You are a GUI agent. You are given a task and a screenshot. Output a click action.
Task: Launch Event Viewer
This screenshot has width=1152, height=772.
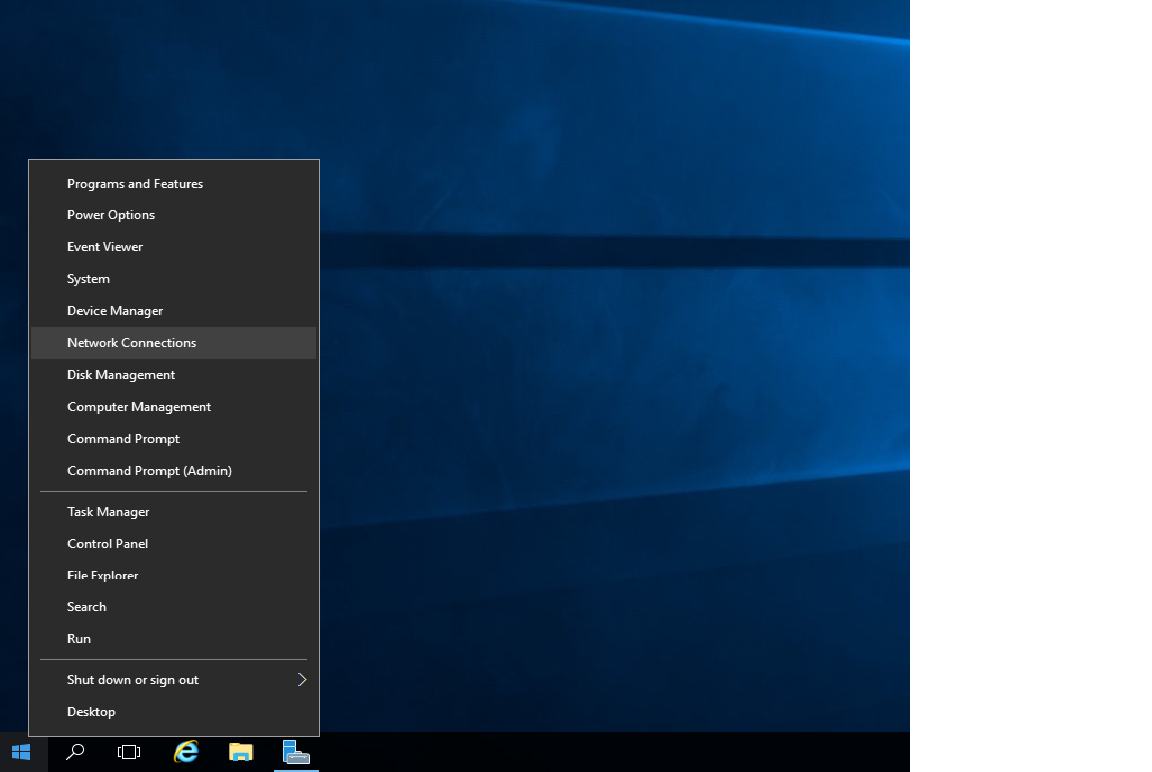tap(105, 247)
